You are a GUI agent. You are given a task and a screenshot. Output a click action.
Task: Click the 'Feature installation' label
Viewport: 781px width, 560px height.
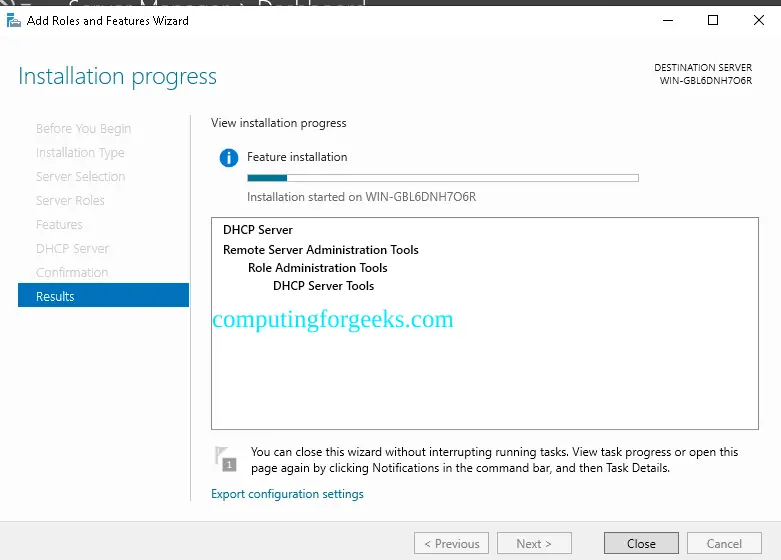tap(297, 157)
